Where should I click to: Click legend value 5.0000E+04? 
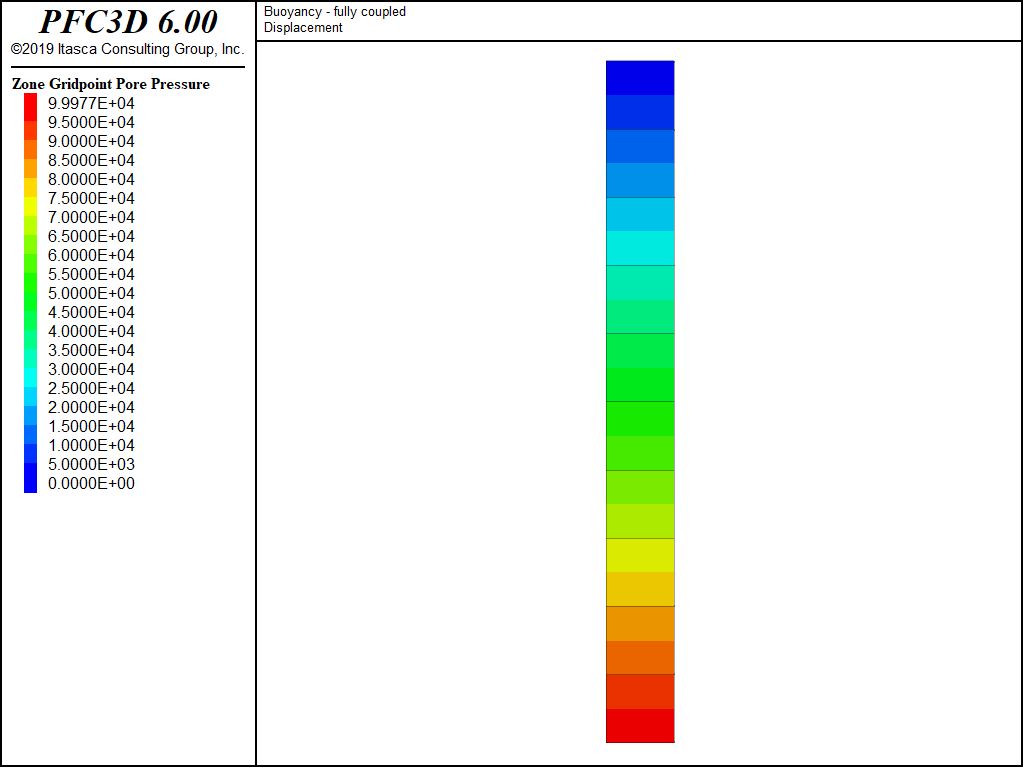91,293
